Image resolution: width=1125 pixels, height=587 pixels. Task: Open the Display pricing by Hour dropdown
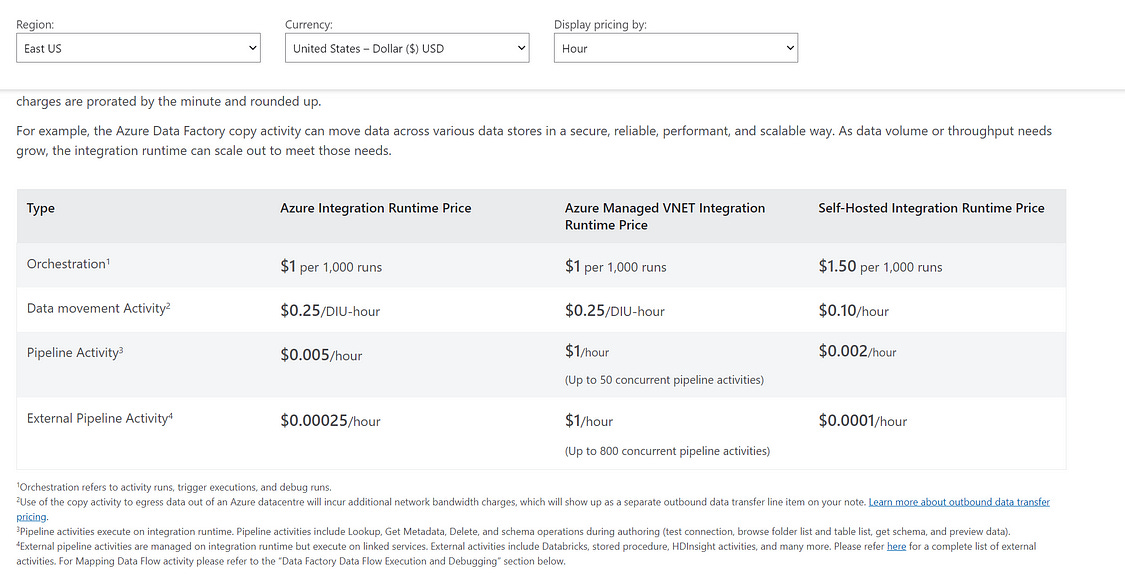click(x=676, y=48)
